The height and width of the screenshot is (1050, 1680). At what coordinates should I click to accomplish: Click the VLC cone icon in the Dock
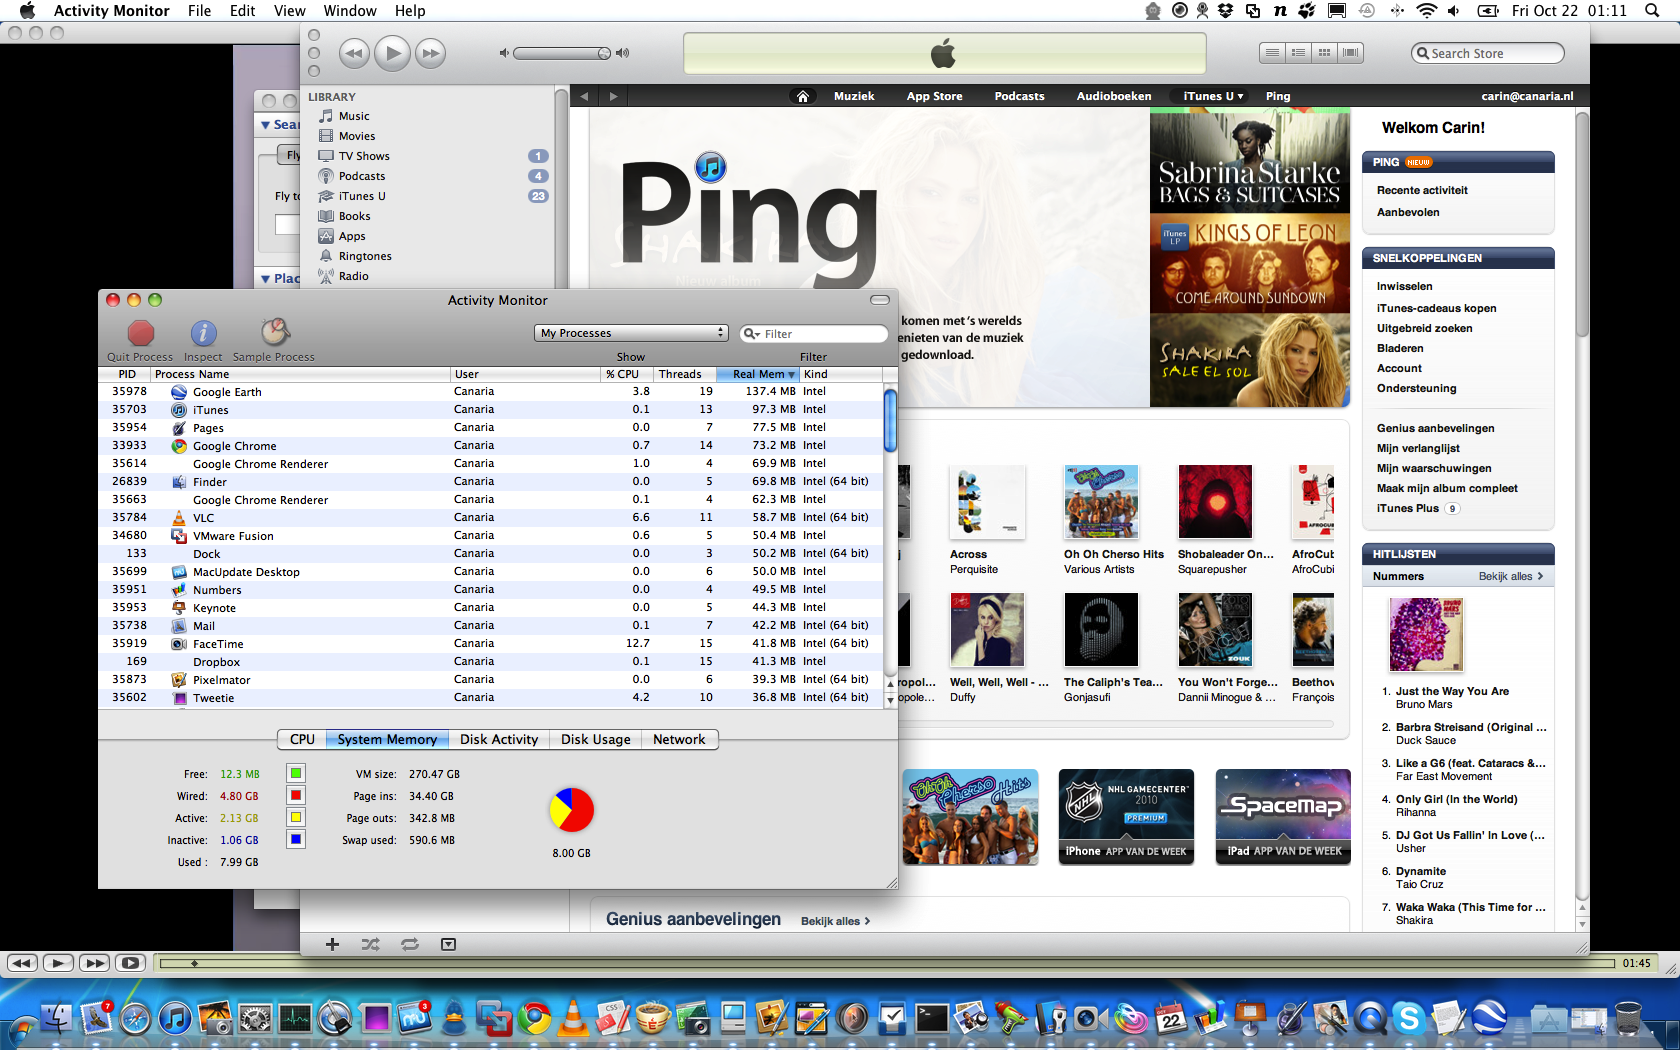[x=573, y=1018]
